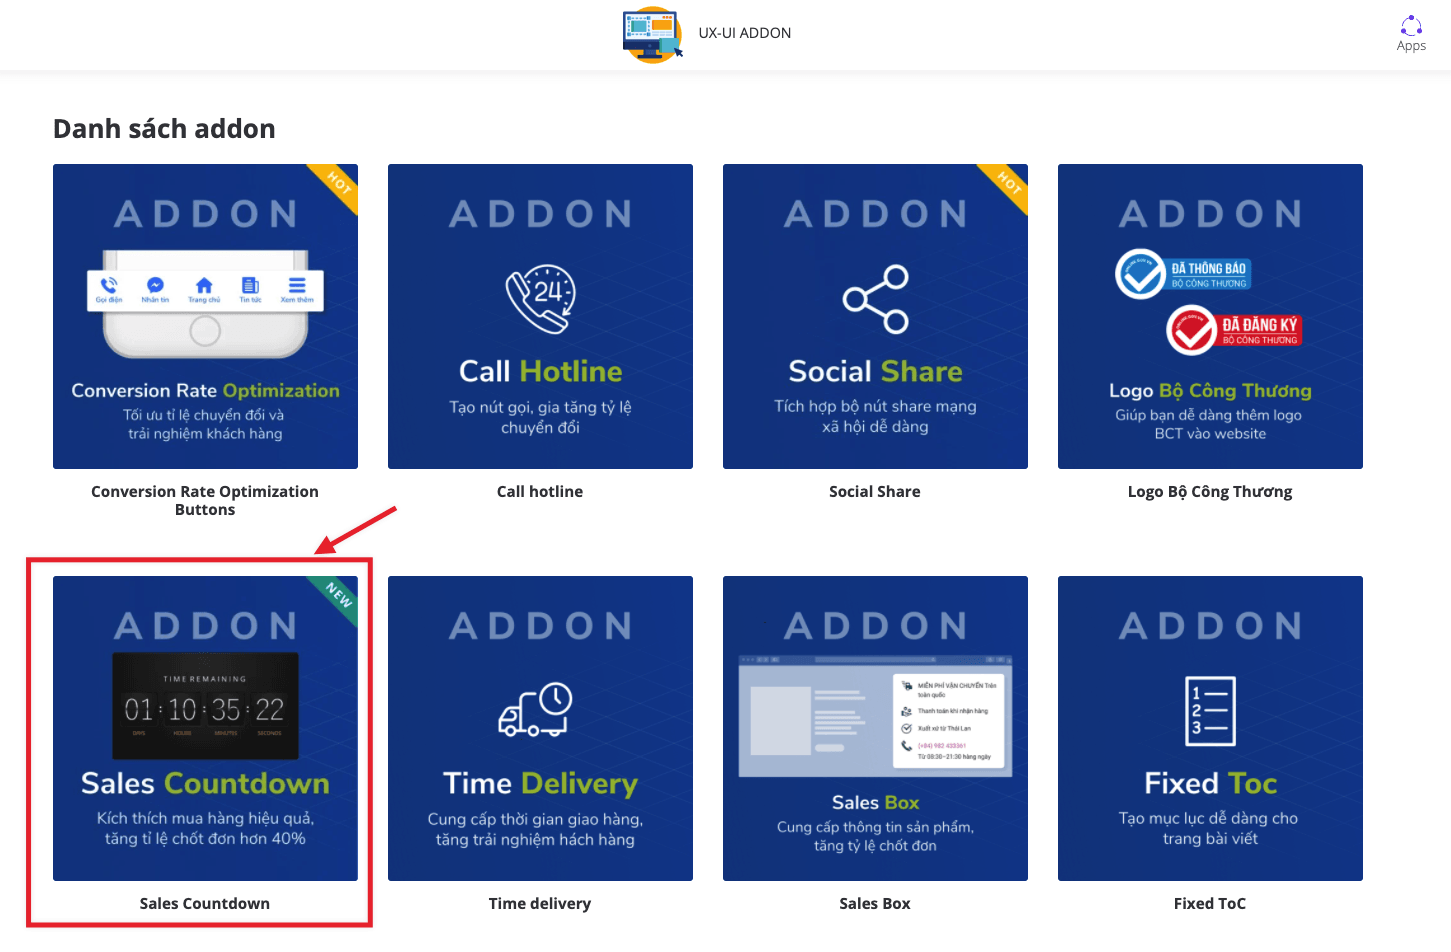Click 'Conversion Rate Optimization Buttons' caption

205,501
